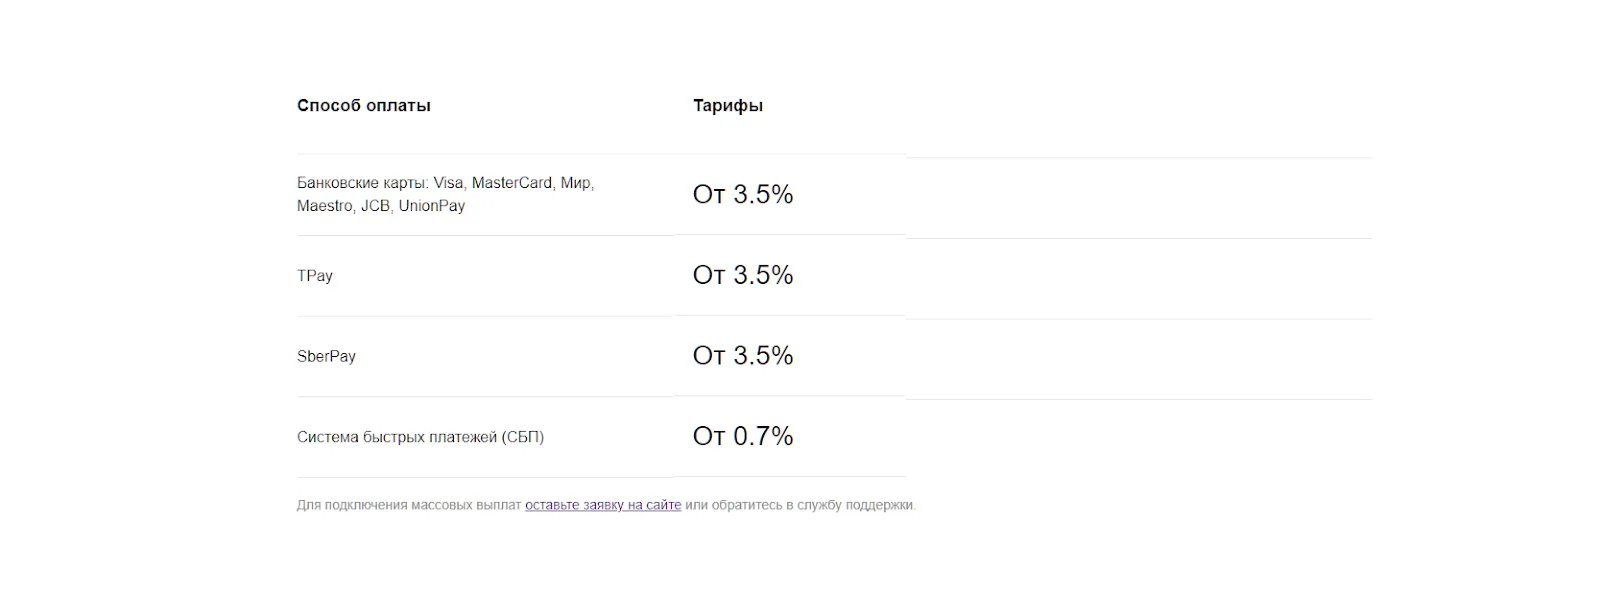
Task: Click the 'Тарифы' column header
Action: coord(728,106)
